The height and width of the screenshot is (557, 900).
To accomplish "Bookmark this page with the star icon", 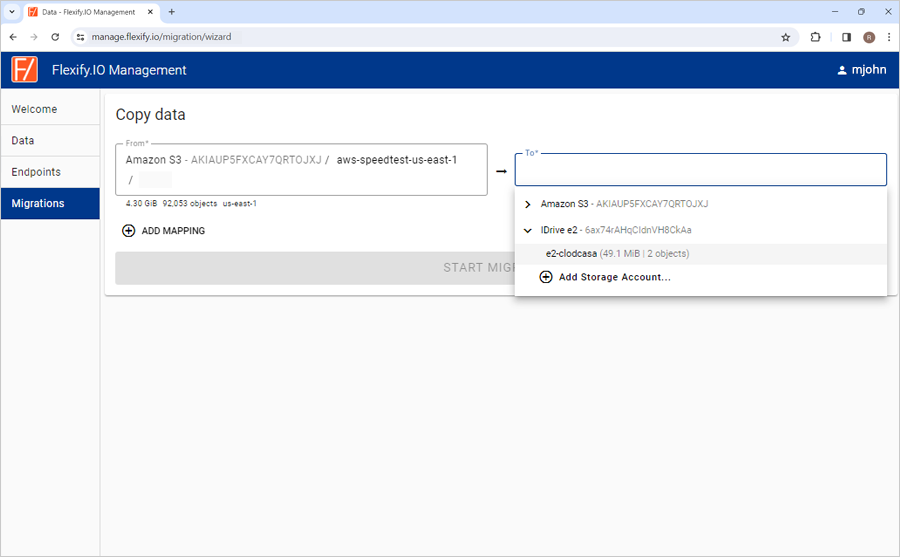I will click(786, 37).
